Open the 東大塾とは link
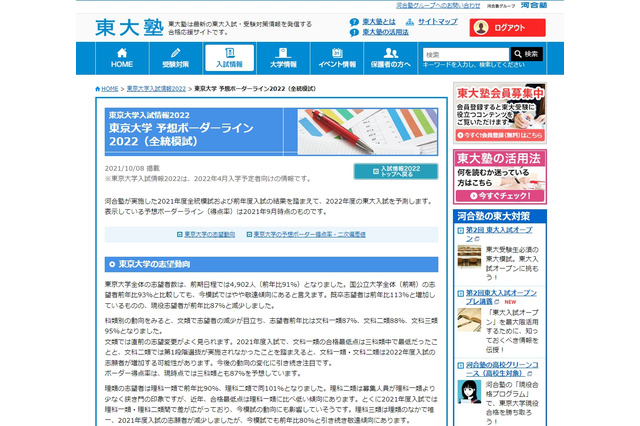This screenshot has height=426, width=640. coord(379,22)
